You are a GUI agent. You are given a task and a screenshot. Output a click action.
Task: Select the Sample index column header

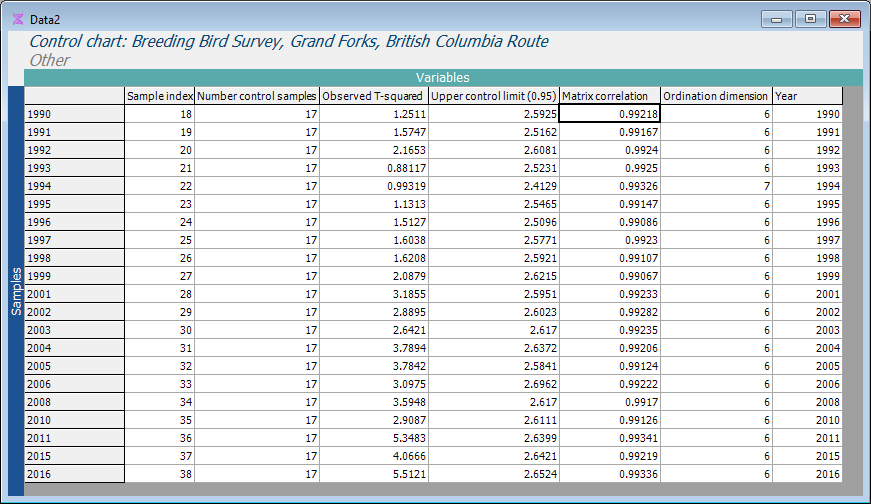[x=159, y=96]
